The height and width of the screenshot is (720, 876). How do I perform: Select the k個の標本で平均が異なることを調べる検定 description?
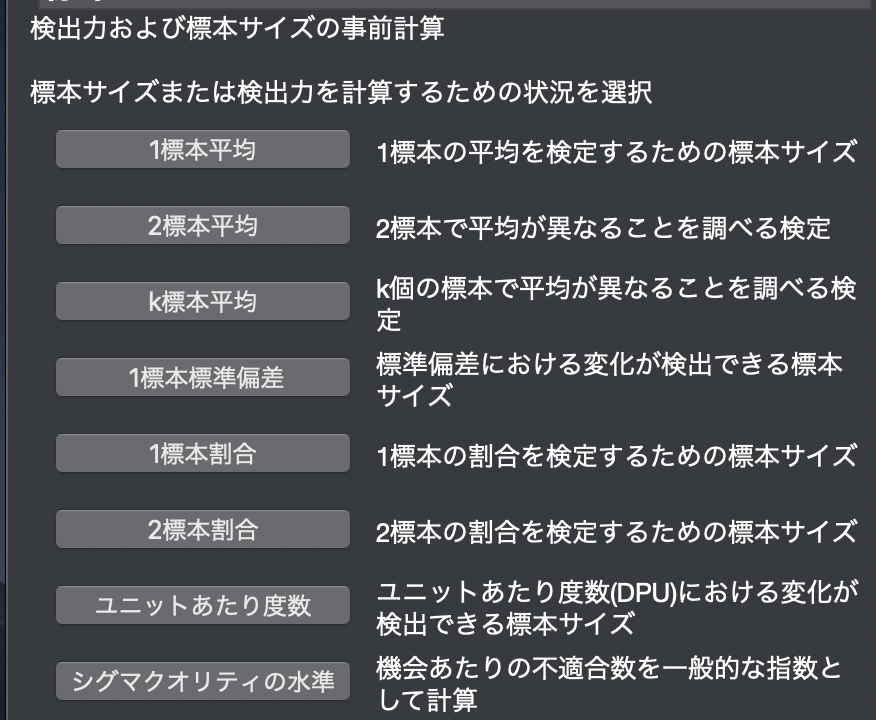[616, 303]
